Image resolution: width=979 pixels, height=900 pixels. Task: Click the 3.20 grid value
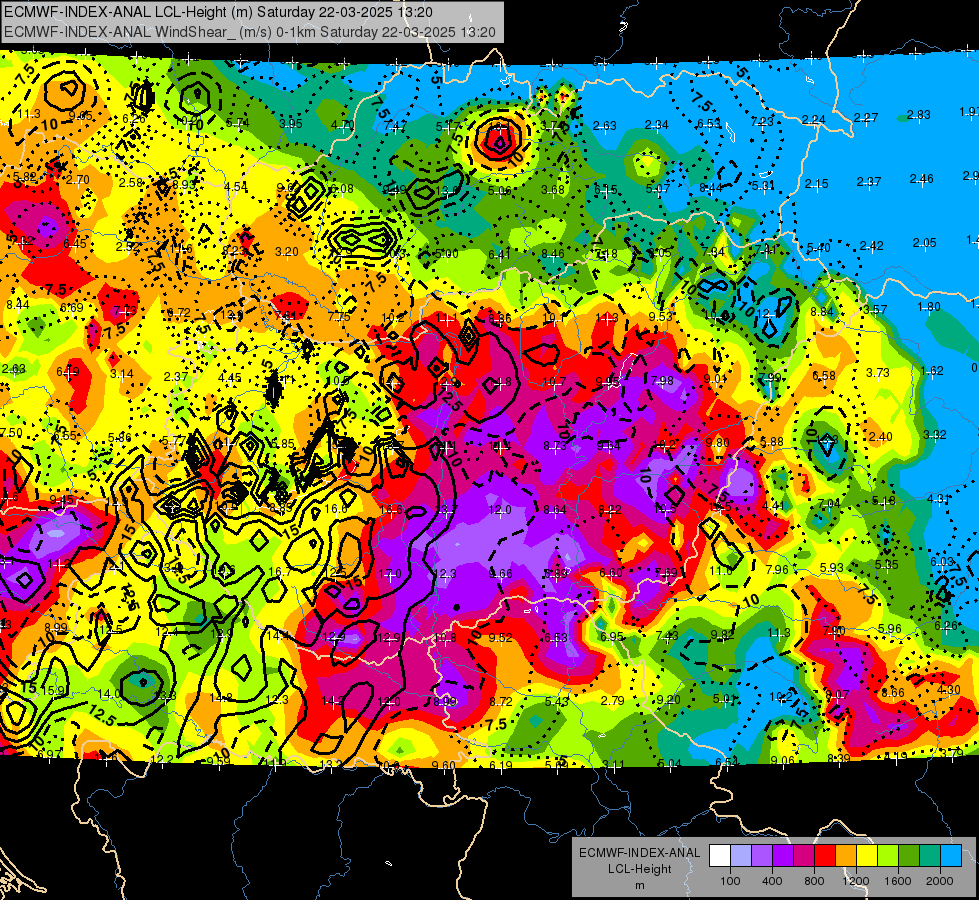287,252
